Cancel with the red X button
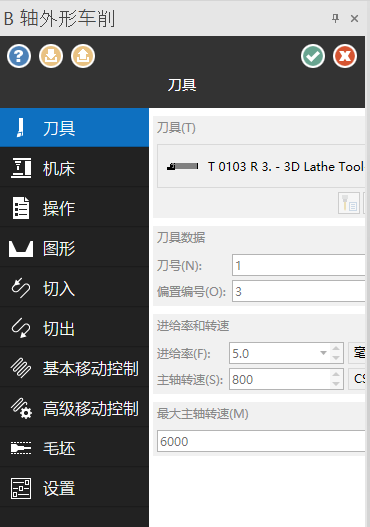 345,56
